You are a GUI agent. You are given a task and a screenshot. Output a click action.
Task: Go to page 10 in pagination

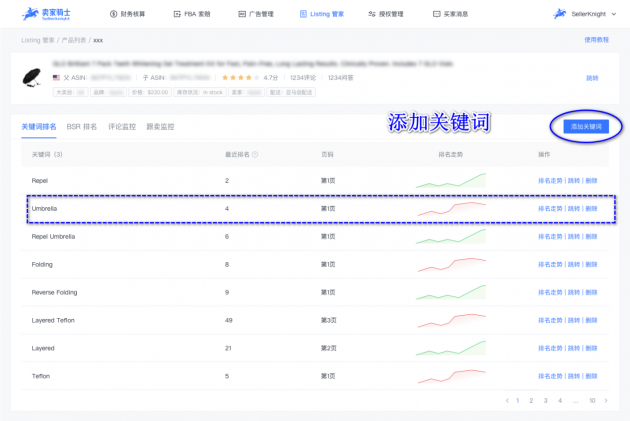pyautogui.click(x=592, y=401)
